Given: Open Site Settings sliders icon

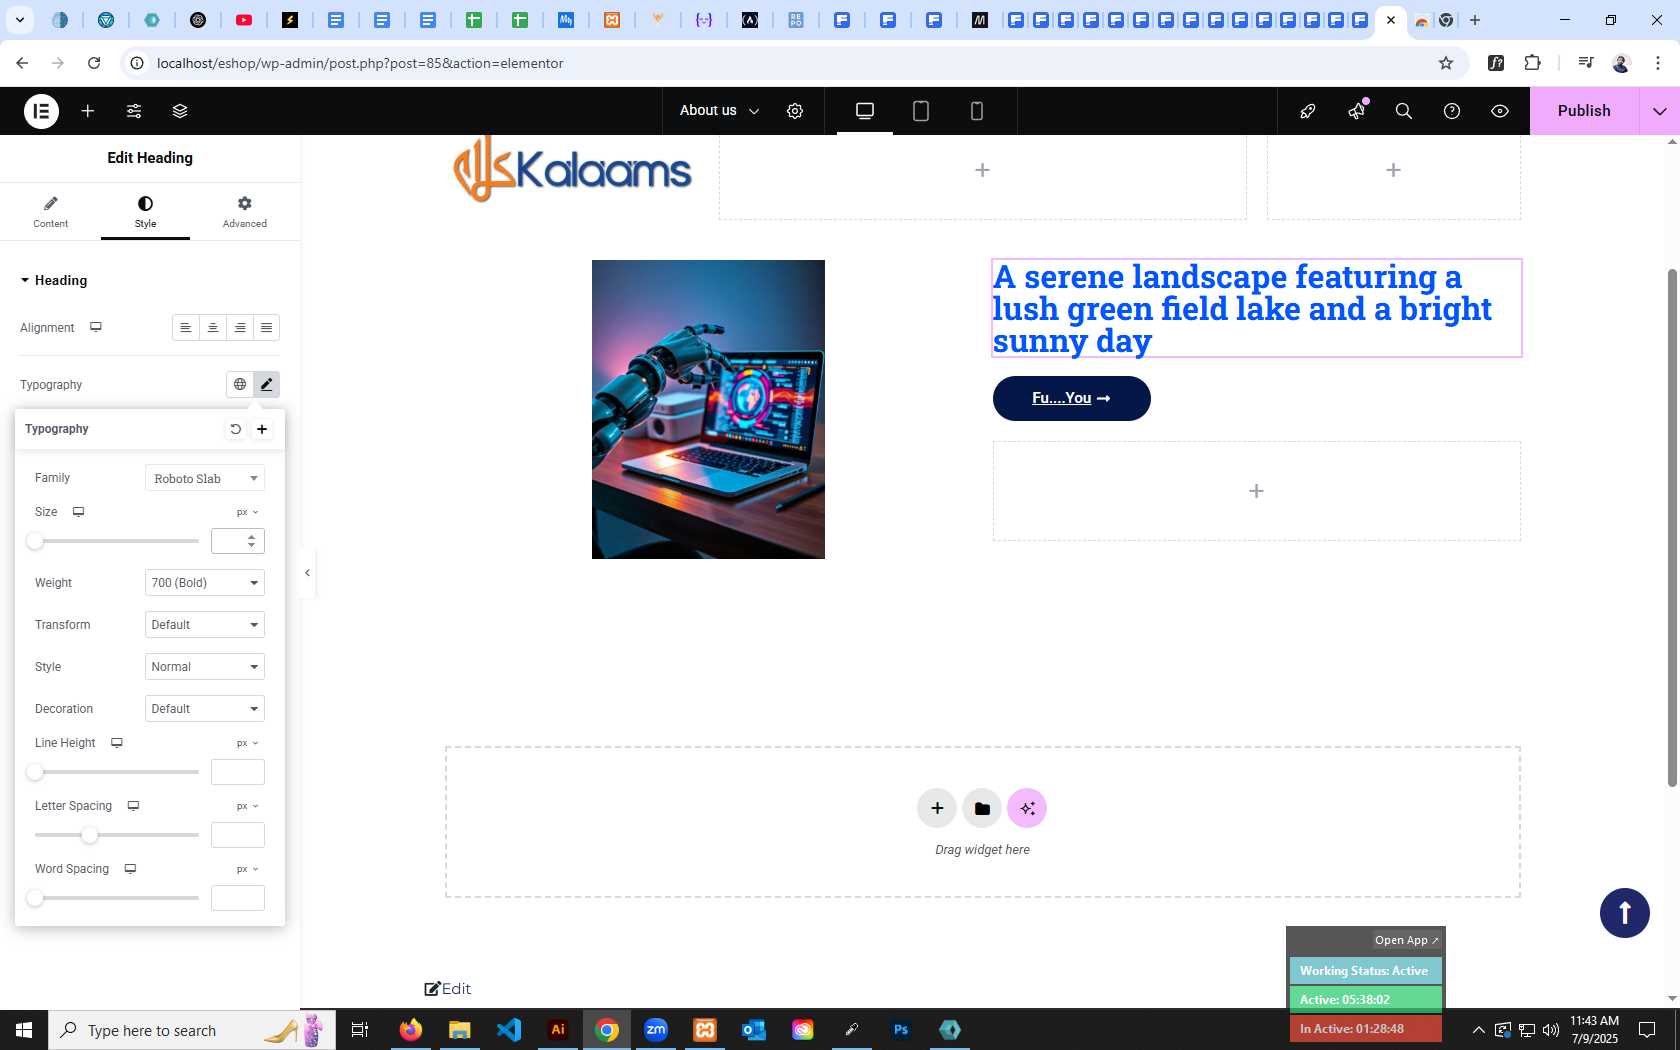Looking at the screenshot, I should 134,111.
